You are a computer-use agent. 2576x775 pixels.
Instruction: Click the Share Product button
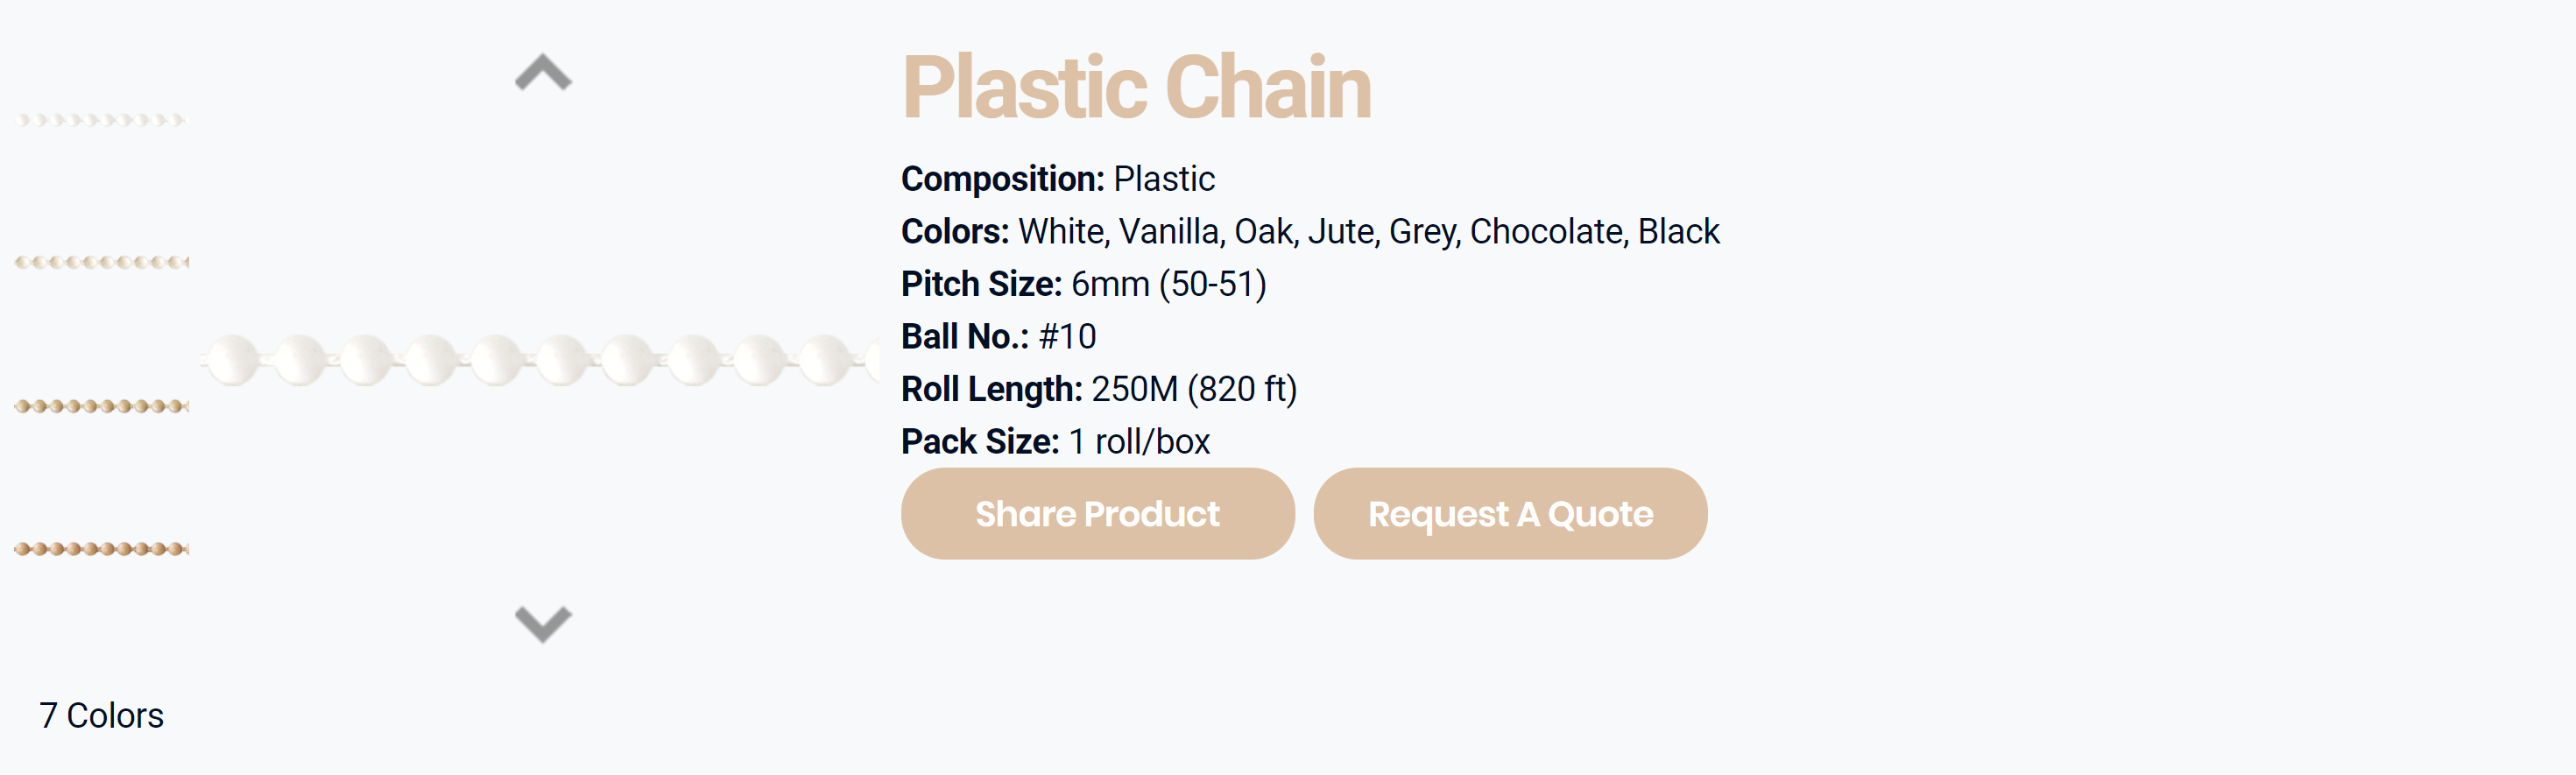click(x=1097, y=513)
